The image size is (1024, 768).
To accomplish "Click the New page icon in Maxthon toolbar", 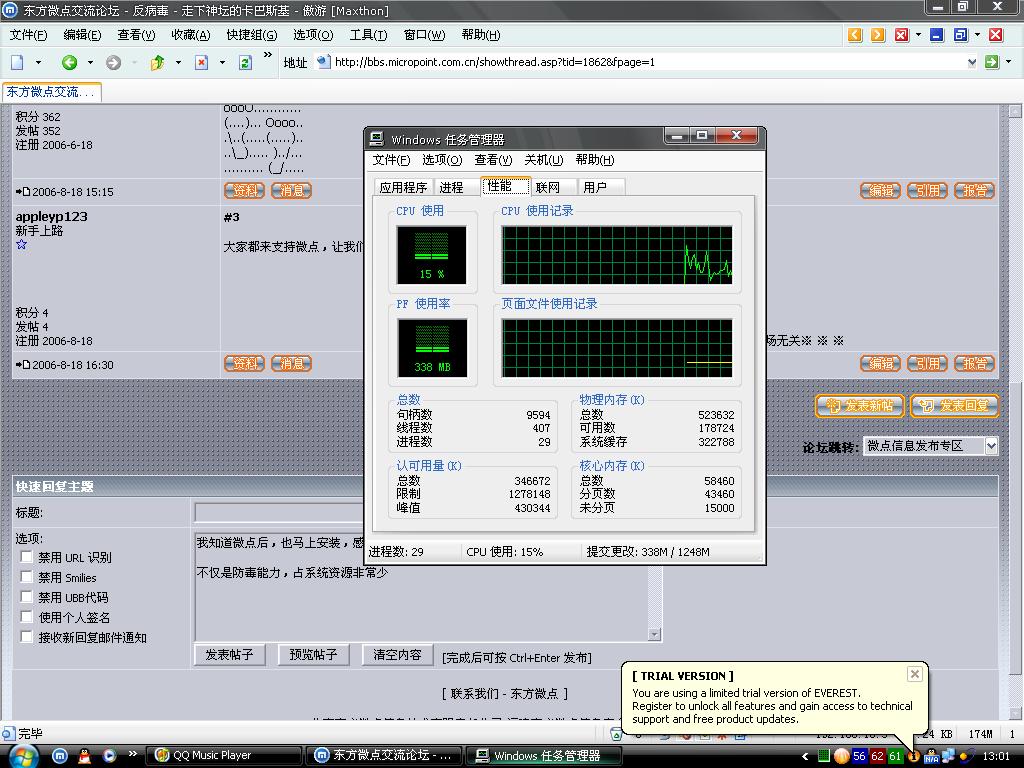I will [x=18, y=63].
